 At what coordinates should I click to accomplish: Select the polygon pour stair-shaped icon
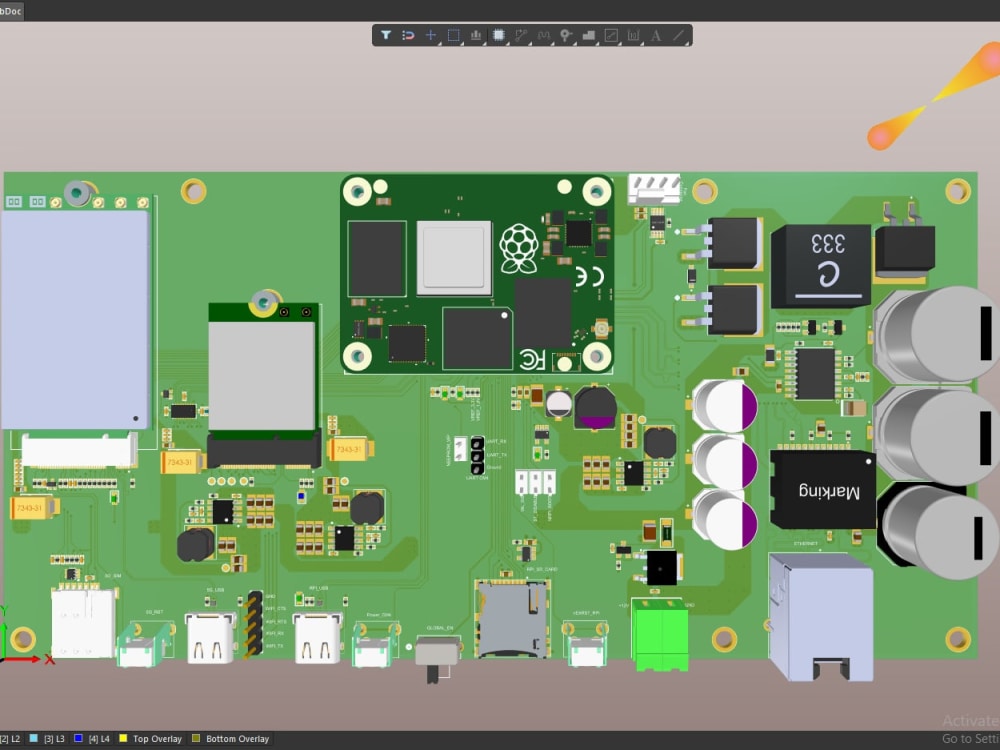tap(589, 35)
